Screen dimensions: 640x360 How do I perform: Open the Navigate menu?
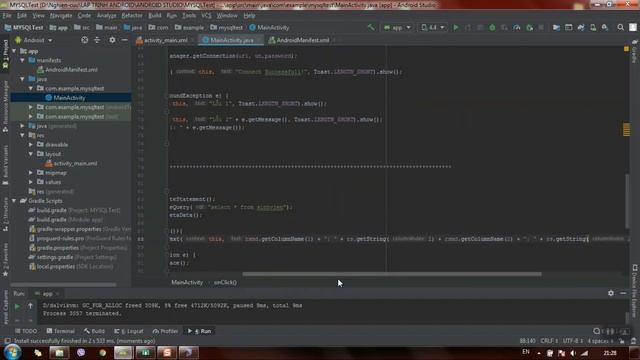(x=61, y=16)
